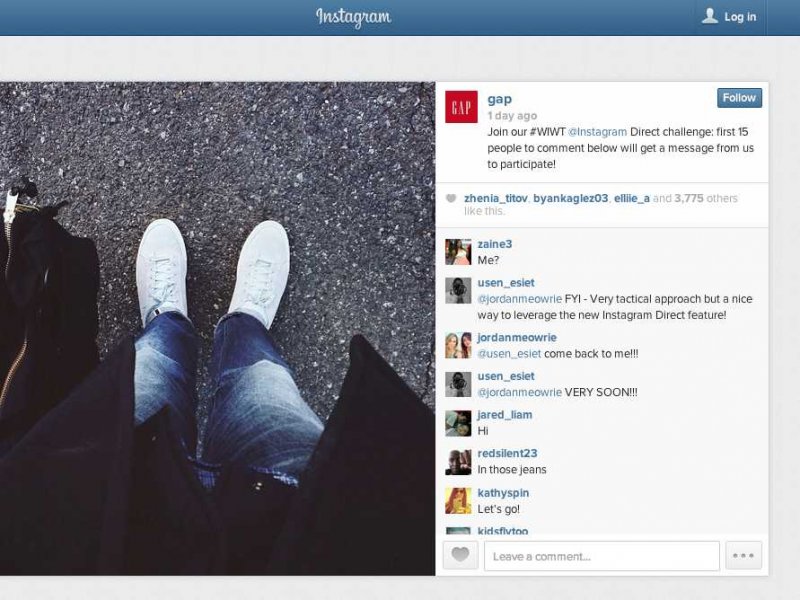Open zaine3 commenter username
Image resolution: width=800 pixels, height=600 pixels.
tap(494, 244)
